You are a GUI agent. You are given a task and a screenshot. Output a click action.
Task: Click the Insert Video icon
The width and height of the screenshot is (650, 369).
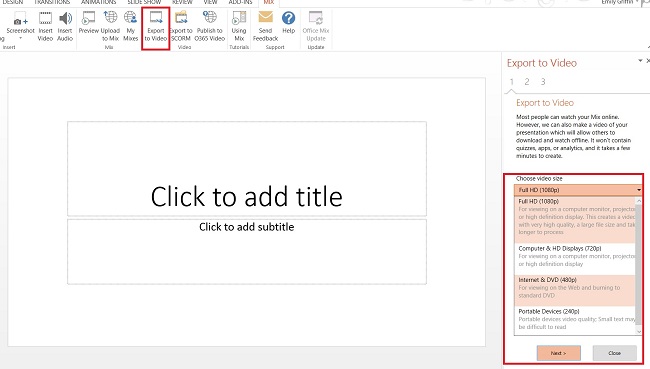[x=45, y=19]
